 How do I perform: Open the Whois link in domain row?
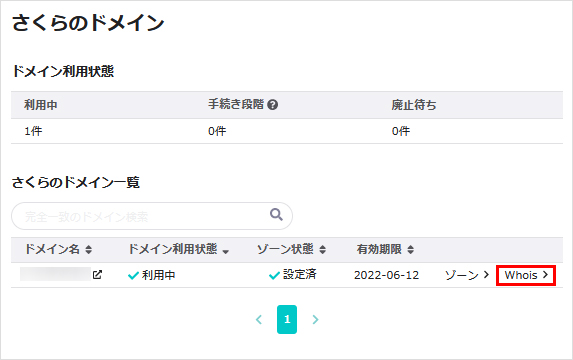tap(526, 275)
